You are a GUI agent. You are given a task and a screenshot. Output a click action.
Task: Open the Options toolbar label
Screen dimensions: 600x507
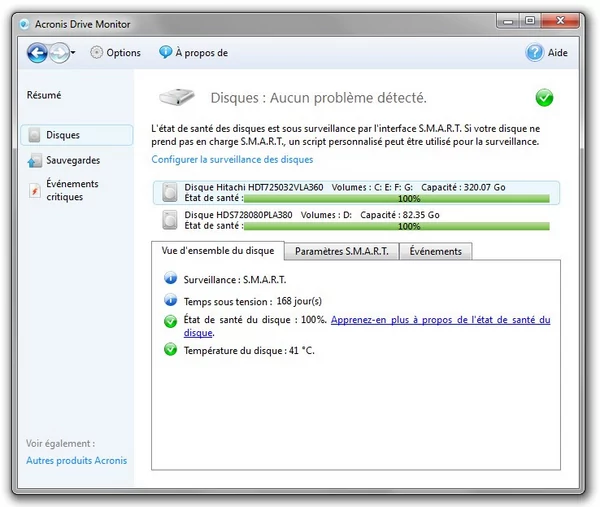pyautogui.click(x=123, y=53)
